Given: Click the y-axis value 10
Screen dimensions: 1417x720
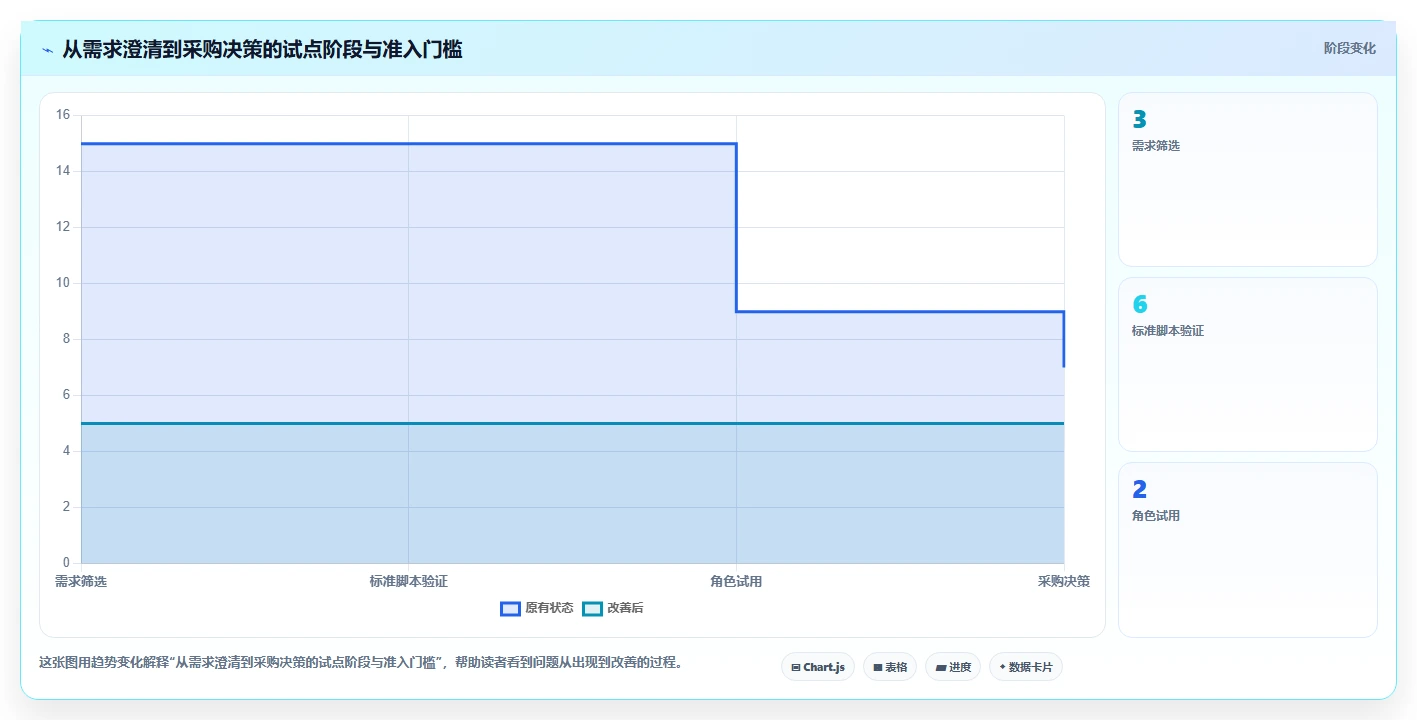Looking at the screenshot, I should pyautogui.click(x=63, y=283).
